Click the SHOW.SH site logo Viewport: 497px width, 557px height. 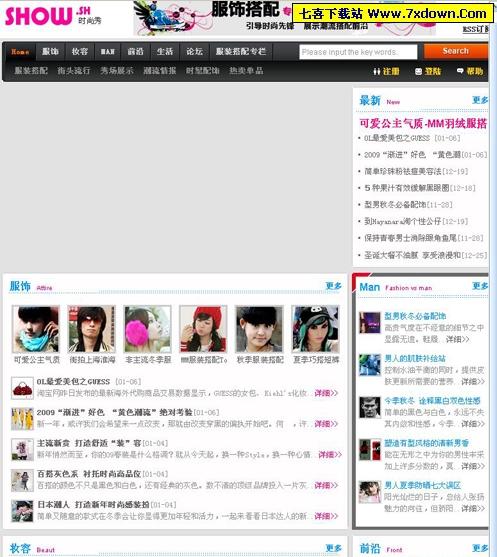coord(53,16)
